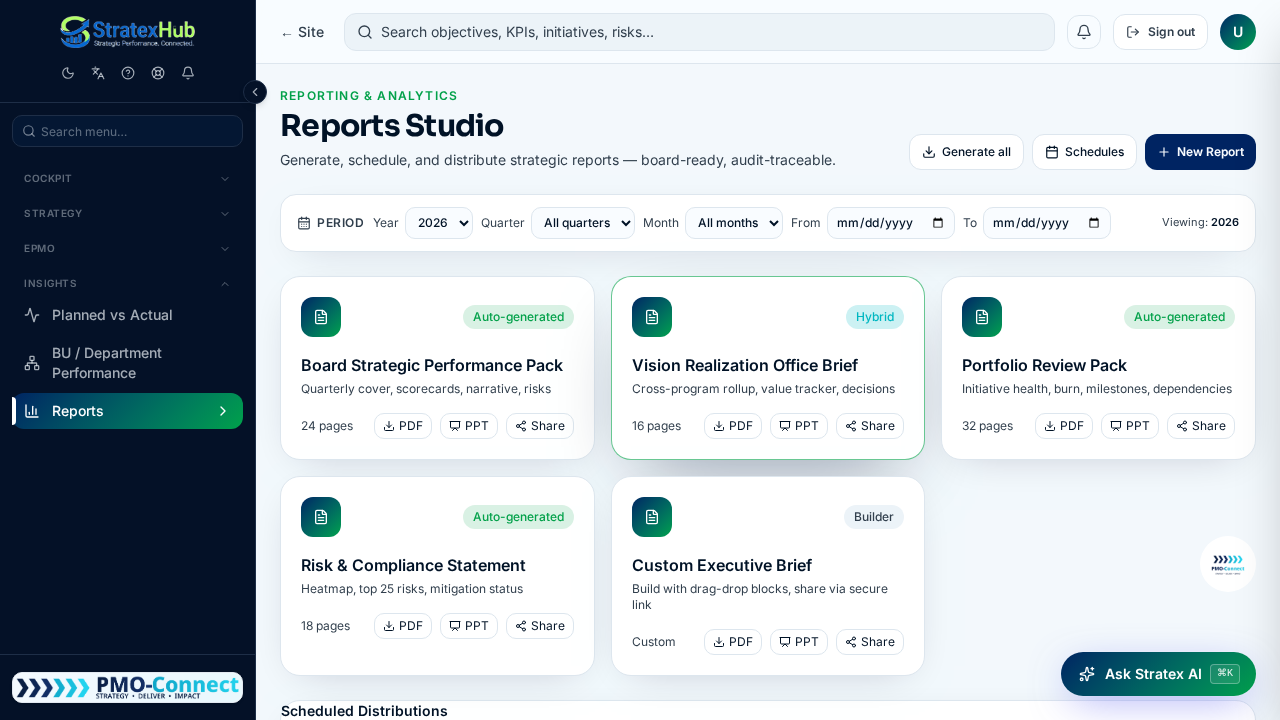
Task: Download PDF of Custom Executive Brief
Action: pyautogui.click(x=733, y=642)
